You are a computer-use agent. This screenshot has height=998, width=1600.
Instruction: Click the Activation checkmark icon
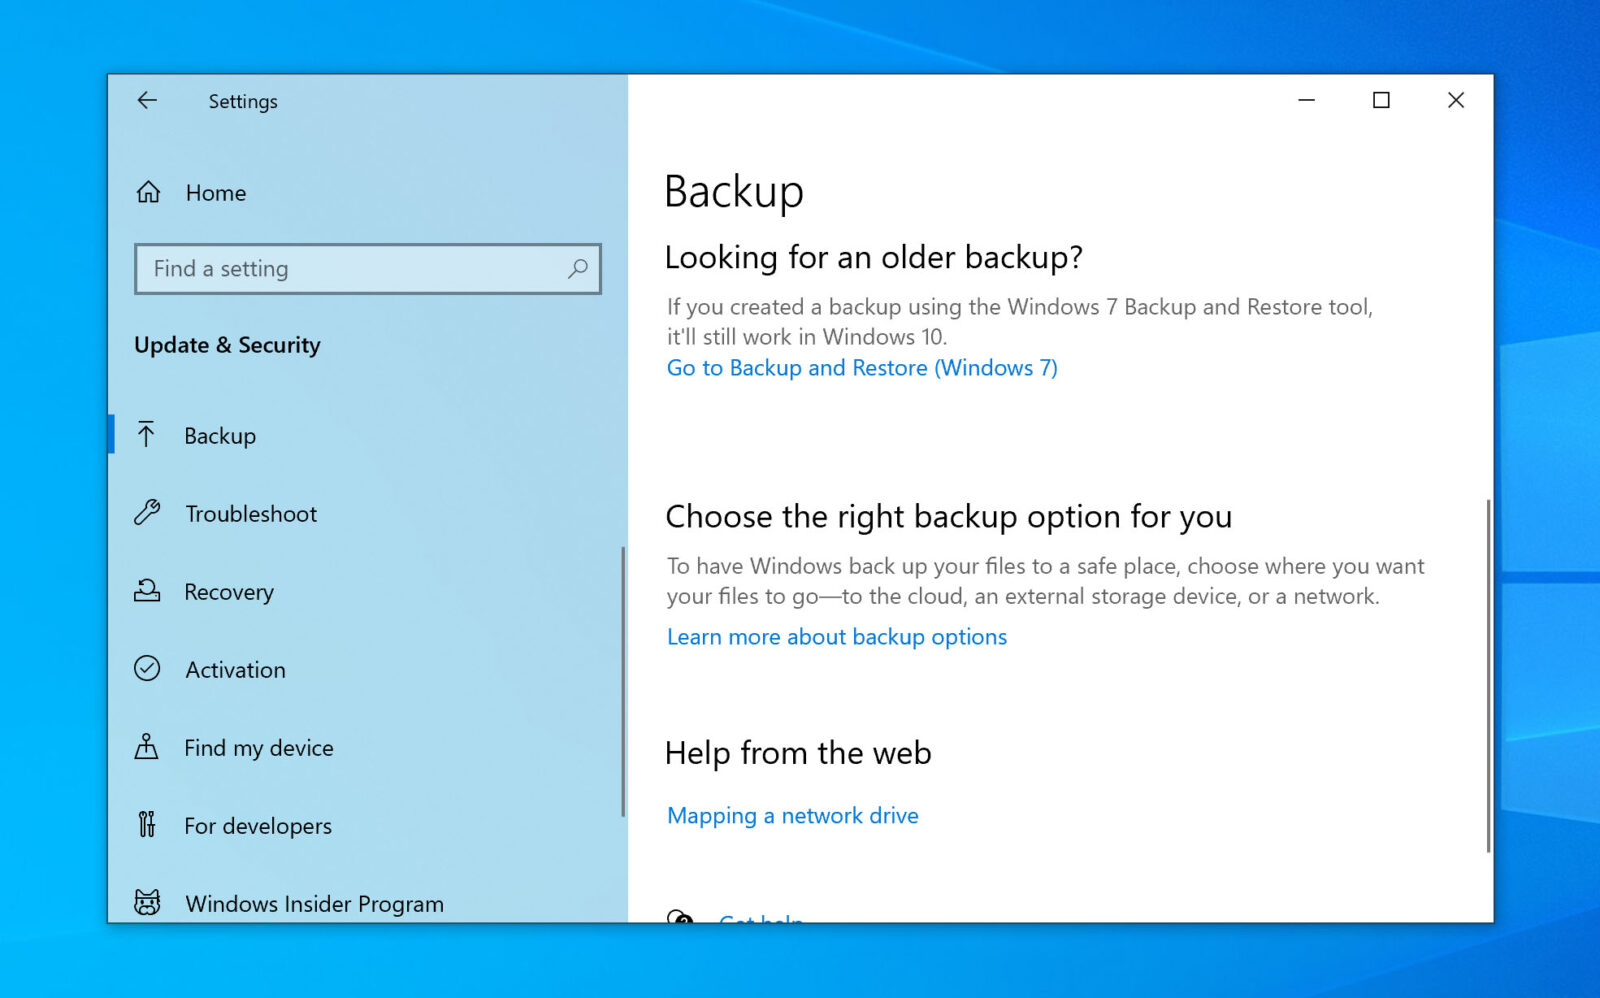pos(147,668)
